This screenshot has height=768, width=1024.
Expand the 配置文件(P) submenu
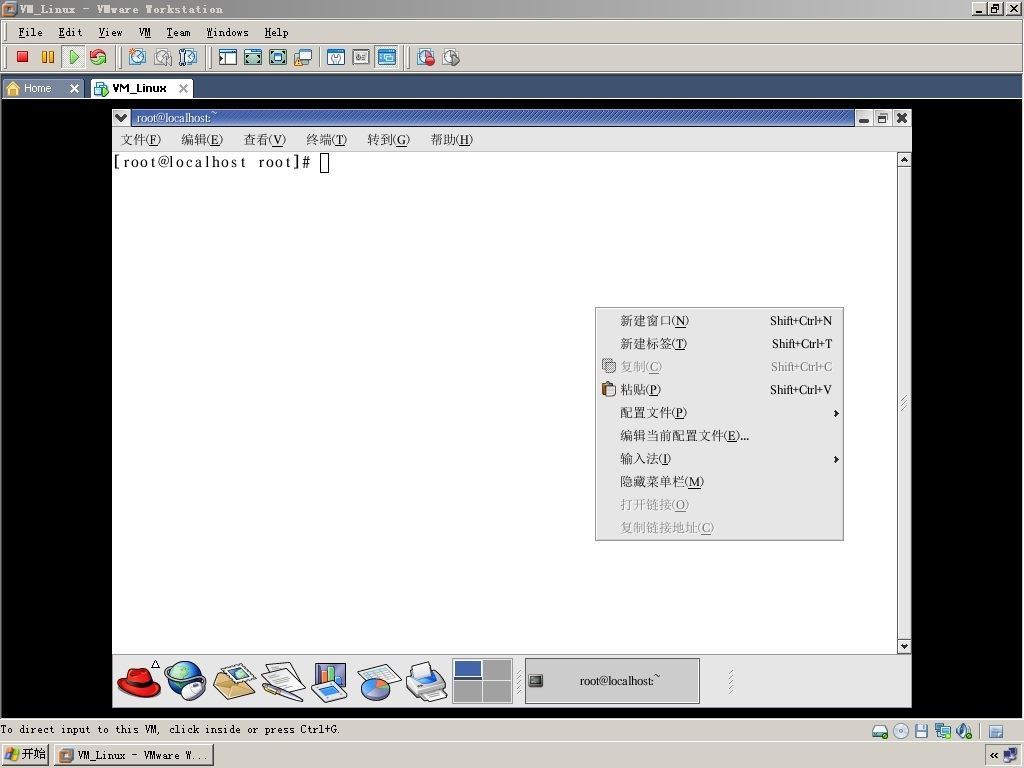[x=720, y=413]
